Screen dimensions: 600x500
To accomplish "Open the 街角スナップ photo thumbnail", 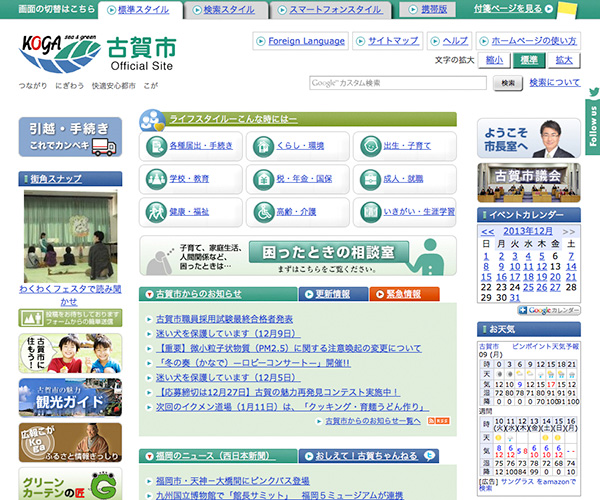I will (70, 236).
